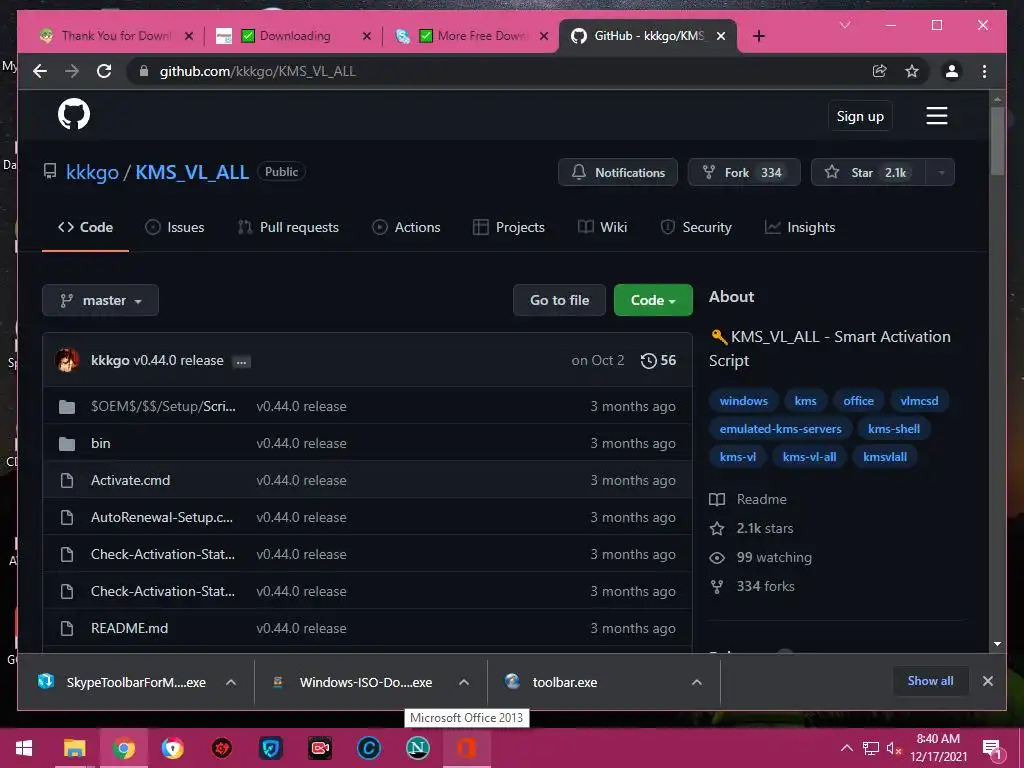The image size is (1024, 768).
Task: Open the green Code dropdown
Action: pyautogui.click(x=653, y=300)
